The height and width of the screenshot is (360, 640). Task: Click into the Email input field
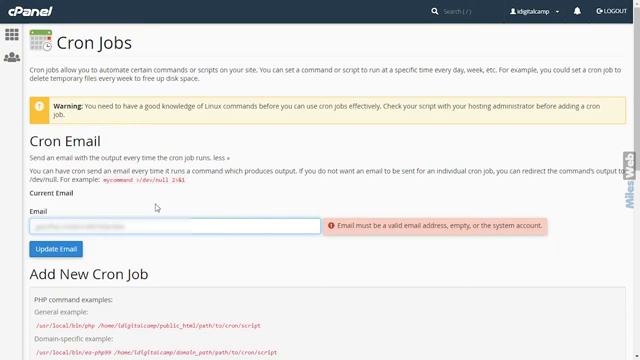point(175,226)
